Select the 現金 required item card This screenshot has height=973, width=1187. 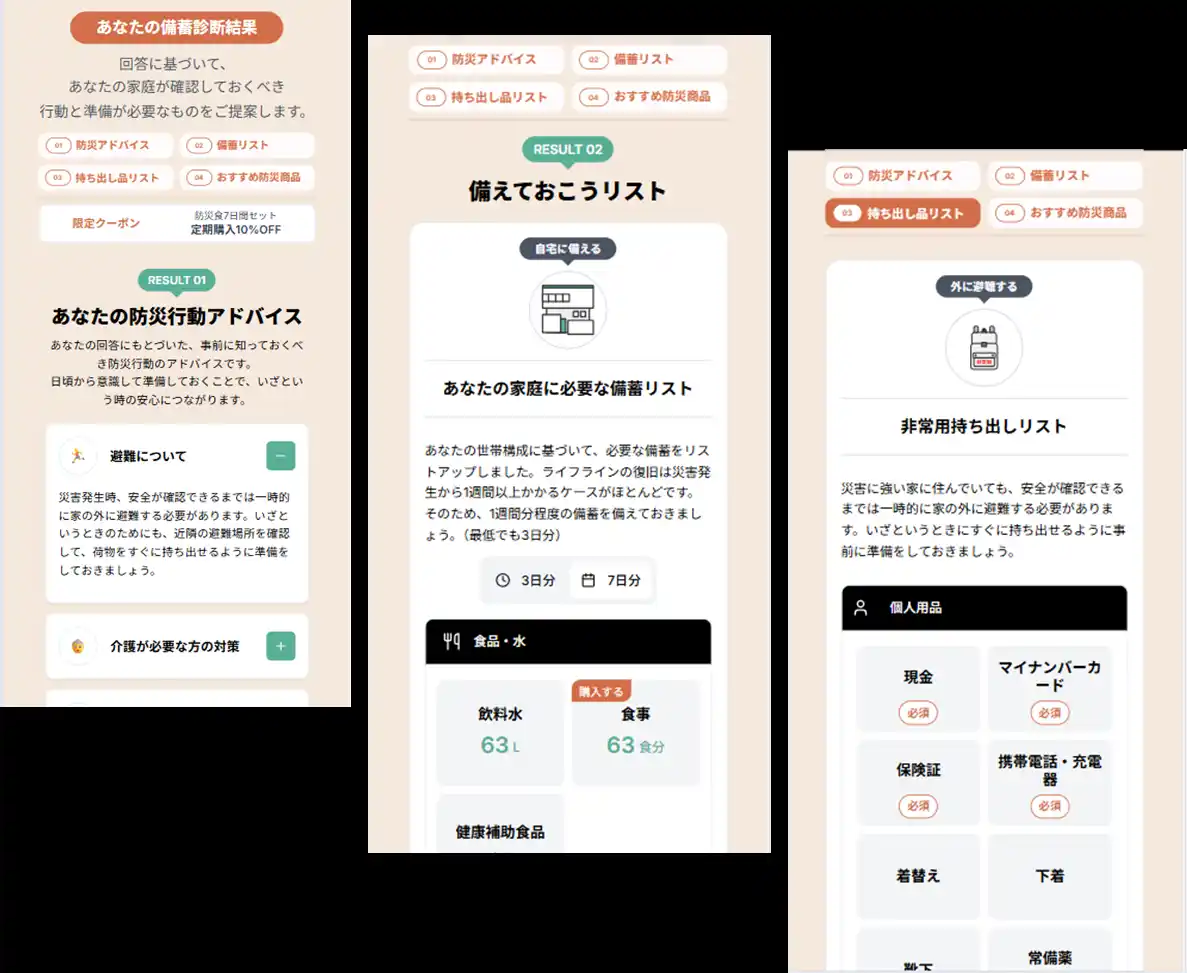click(x=918, y=689)
